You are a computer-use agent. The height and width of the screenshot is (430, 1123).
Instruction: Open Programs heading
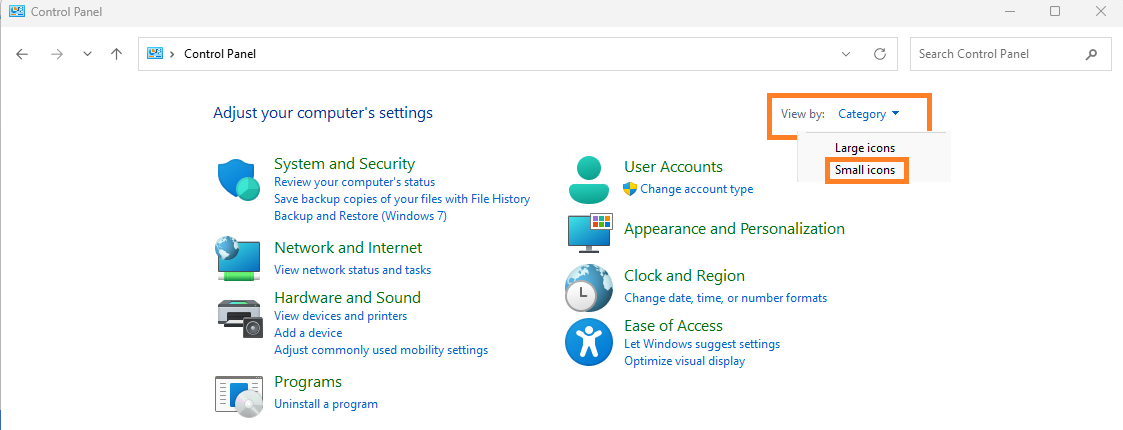click(x=308, y=381)
